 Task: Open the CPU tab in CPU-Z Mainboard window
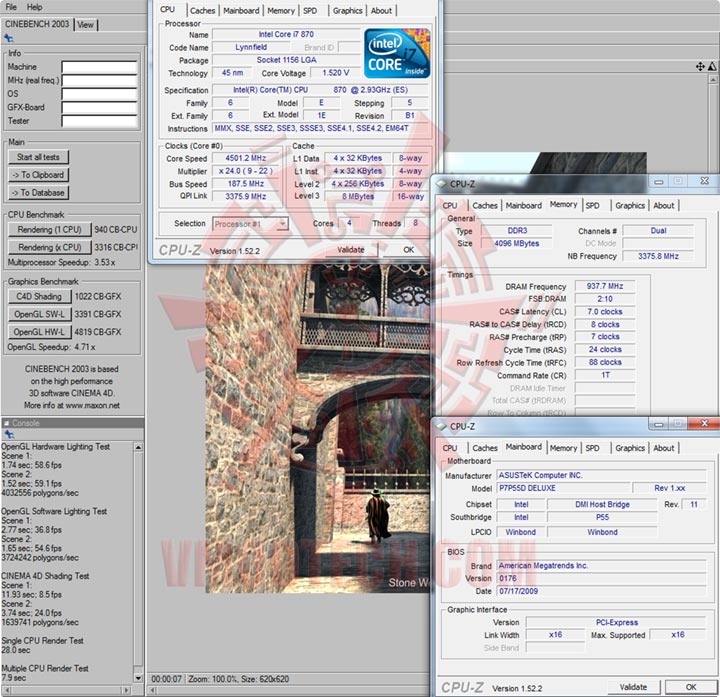click(450, 448)
